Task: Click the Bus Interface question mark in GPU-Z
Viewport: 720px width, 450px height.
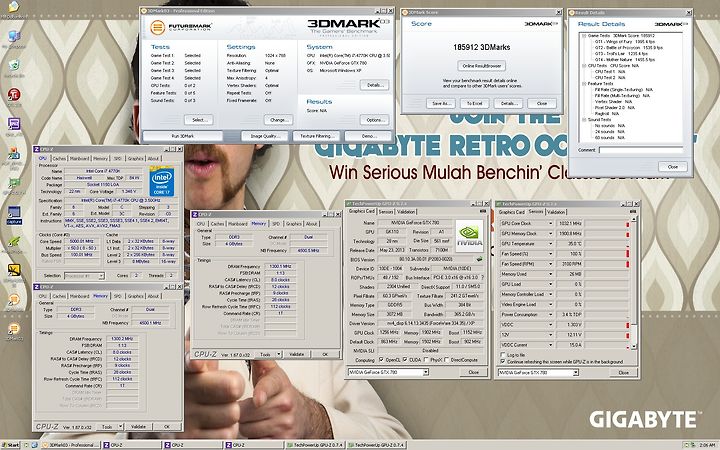Action: click(x=482, y=277)
